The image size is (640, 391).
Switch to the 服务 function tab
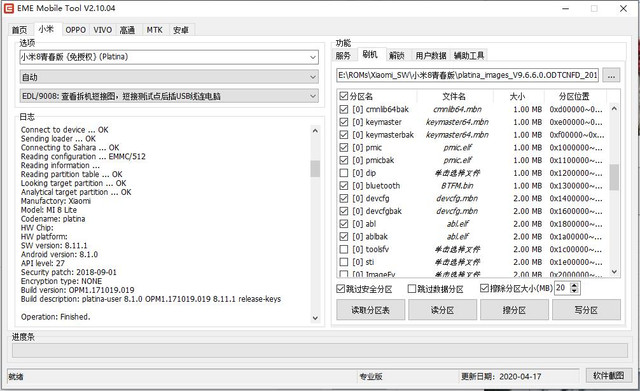pyautogui.click(x=343, y=56)
